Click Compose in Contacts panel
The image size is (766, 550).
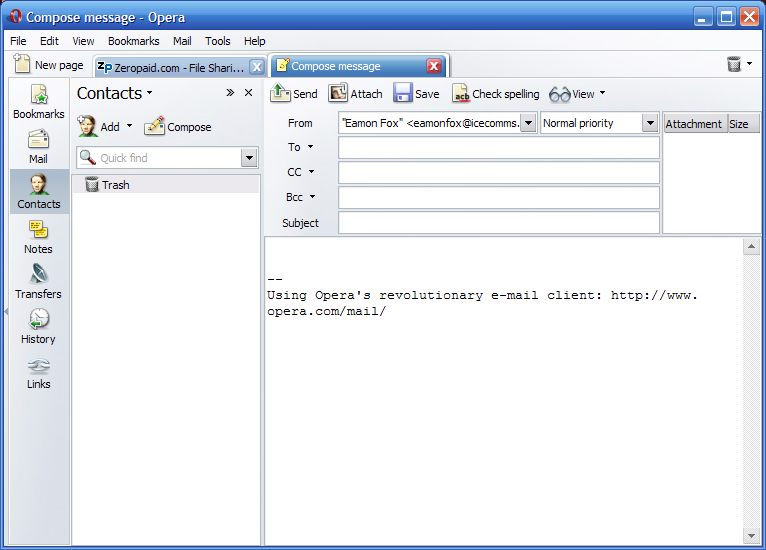pos(178,127)
